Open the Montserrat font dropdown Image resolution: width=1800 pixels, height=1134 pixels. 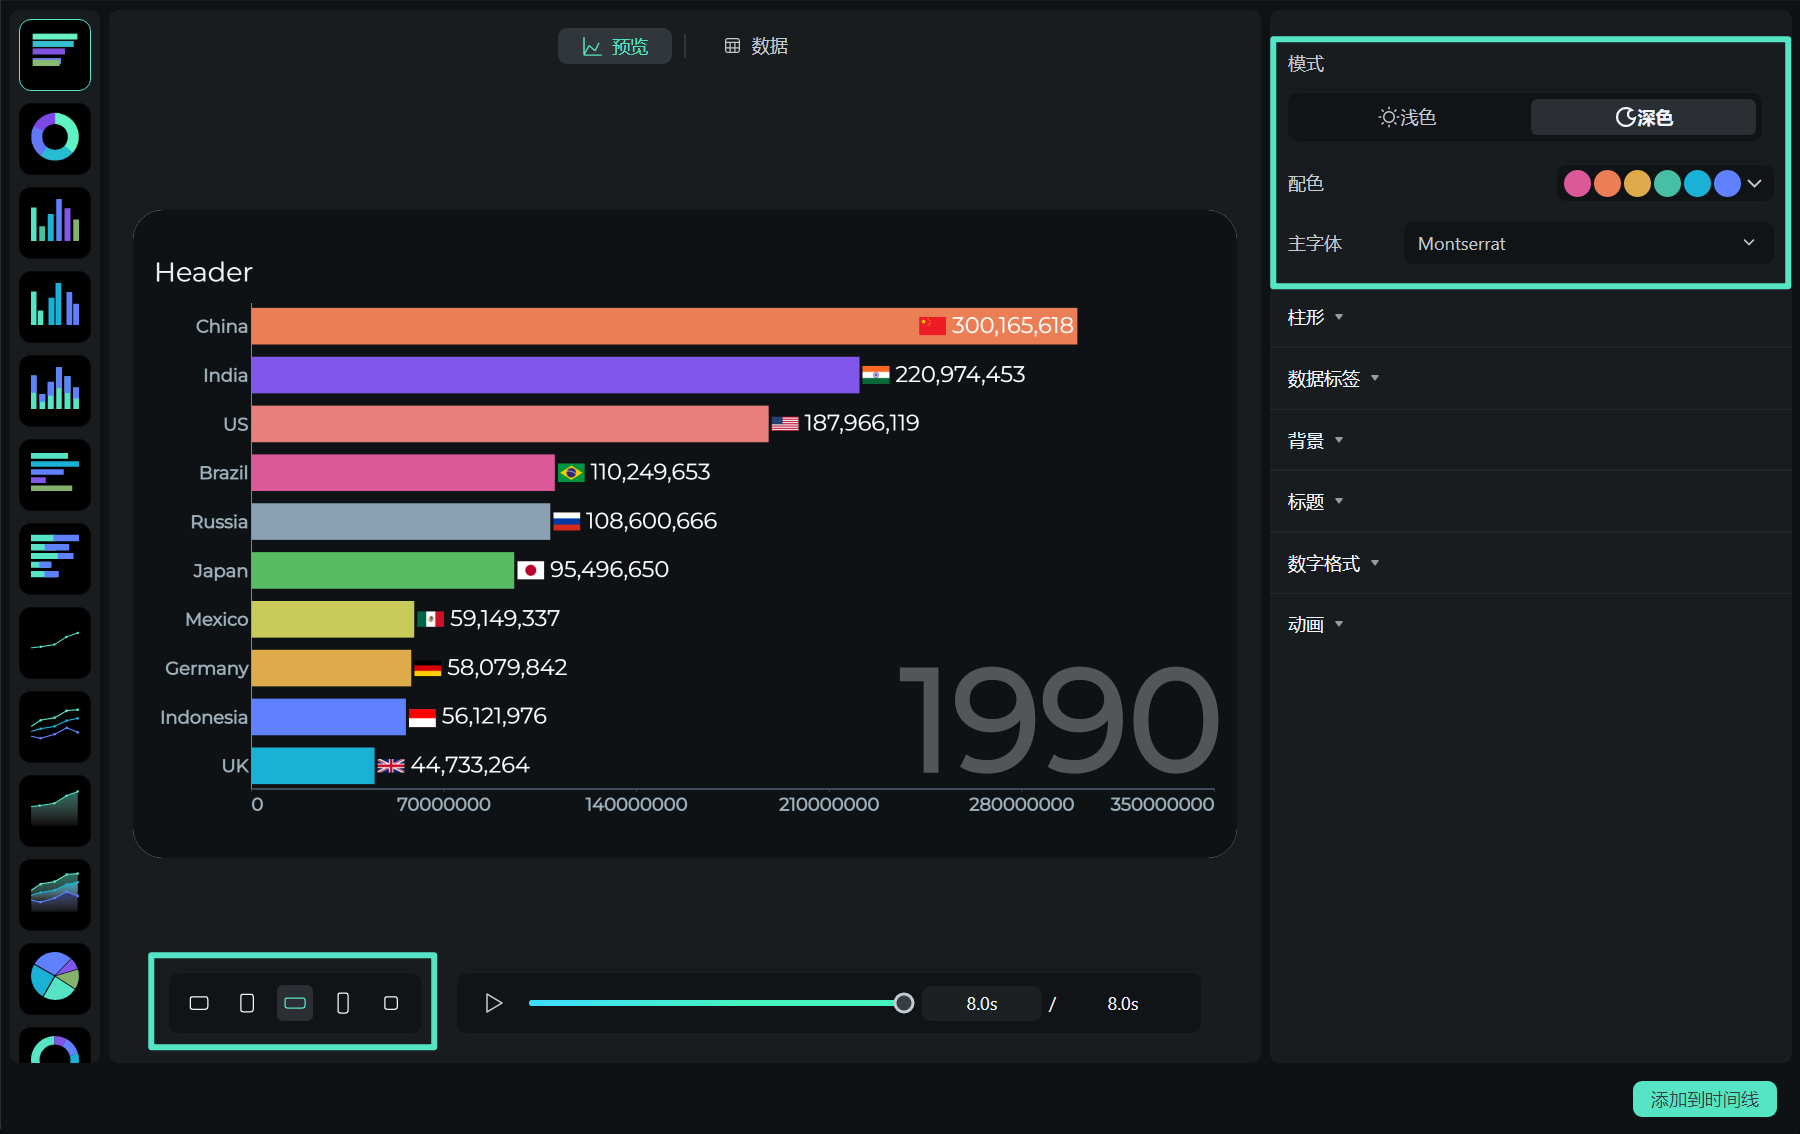[x=1587, y=243]
